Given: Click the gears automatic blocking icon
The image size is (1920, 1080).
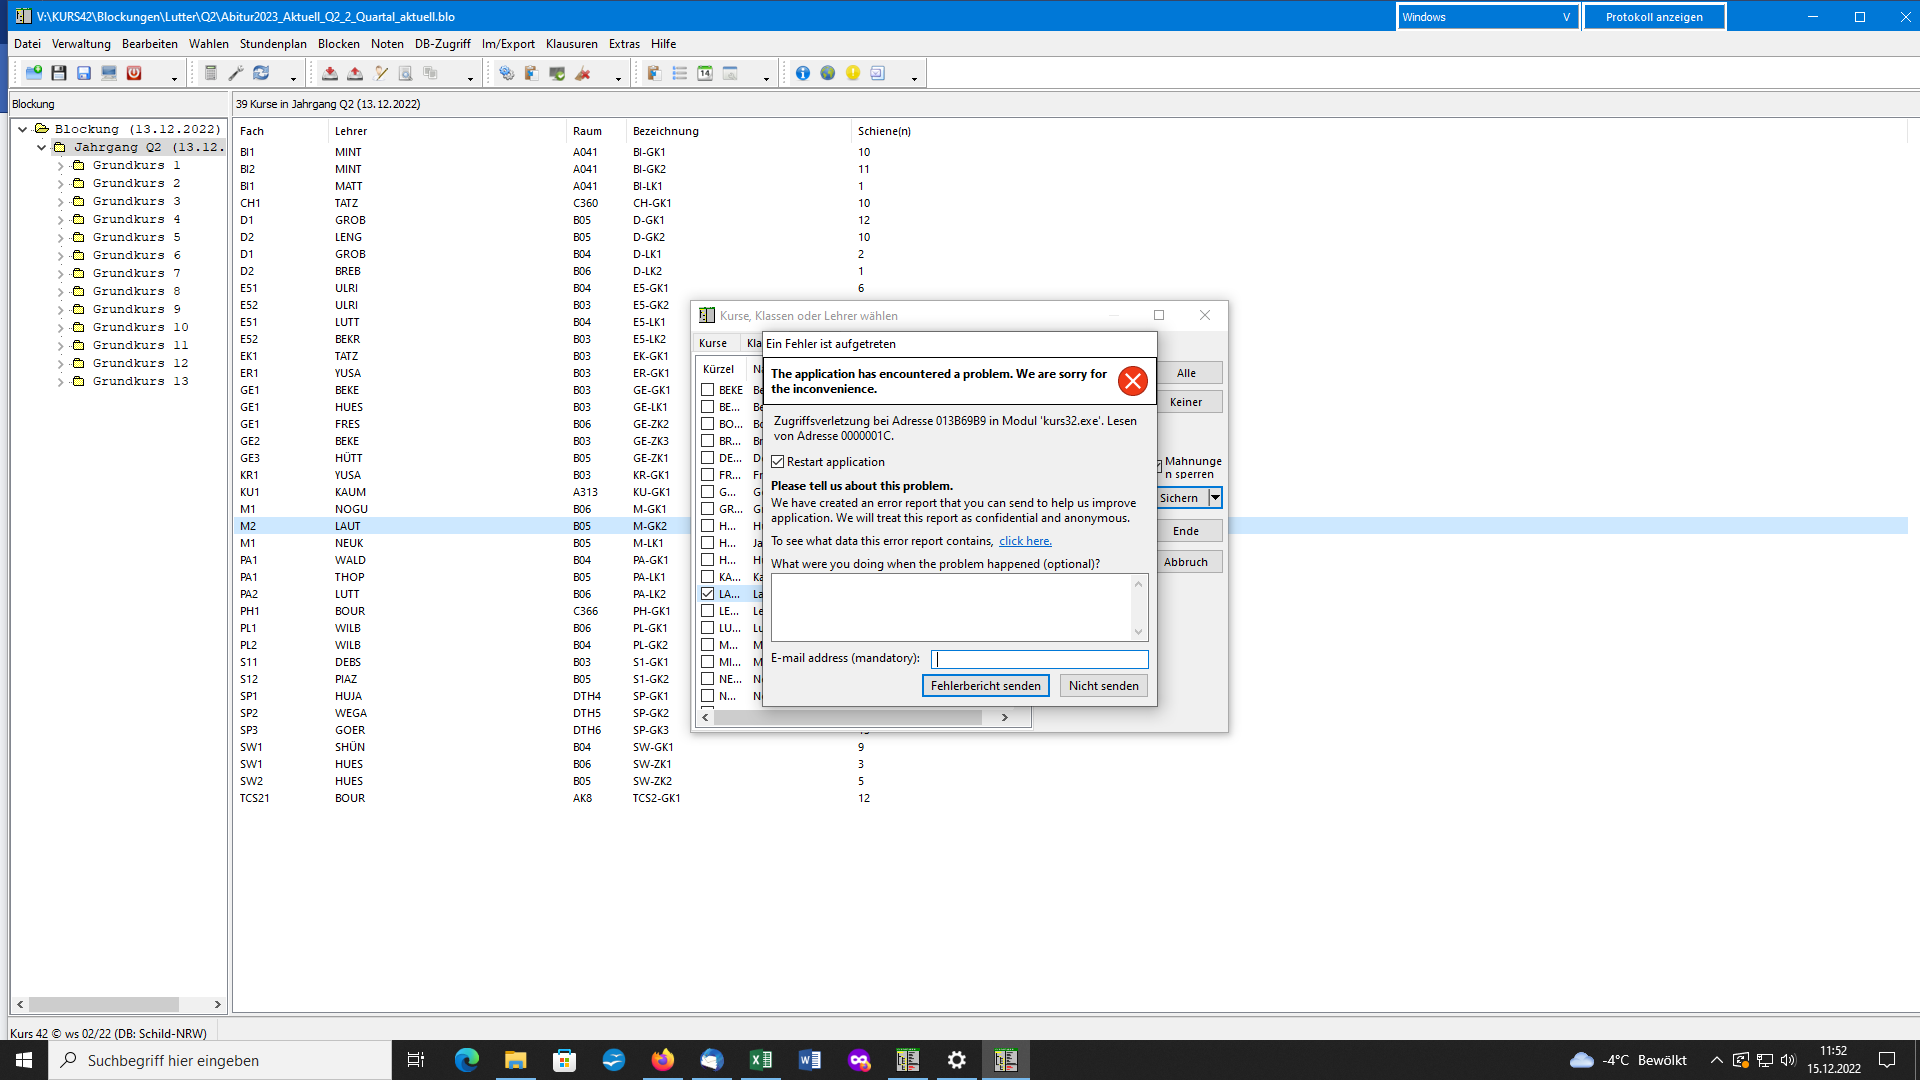Looking at the screenshot, I should point(507,73).
